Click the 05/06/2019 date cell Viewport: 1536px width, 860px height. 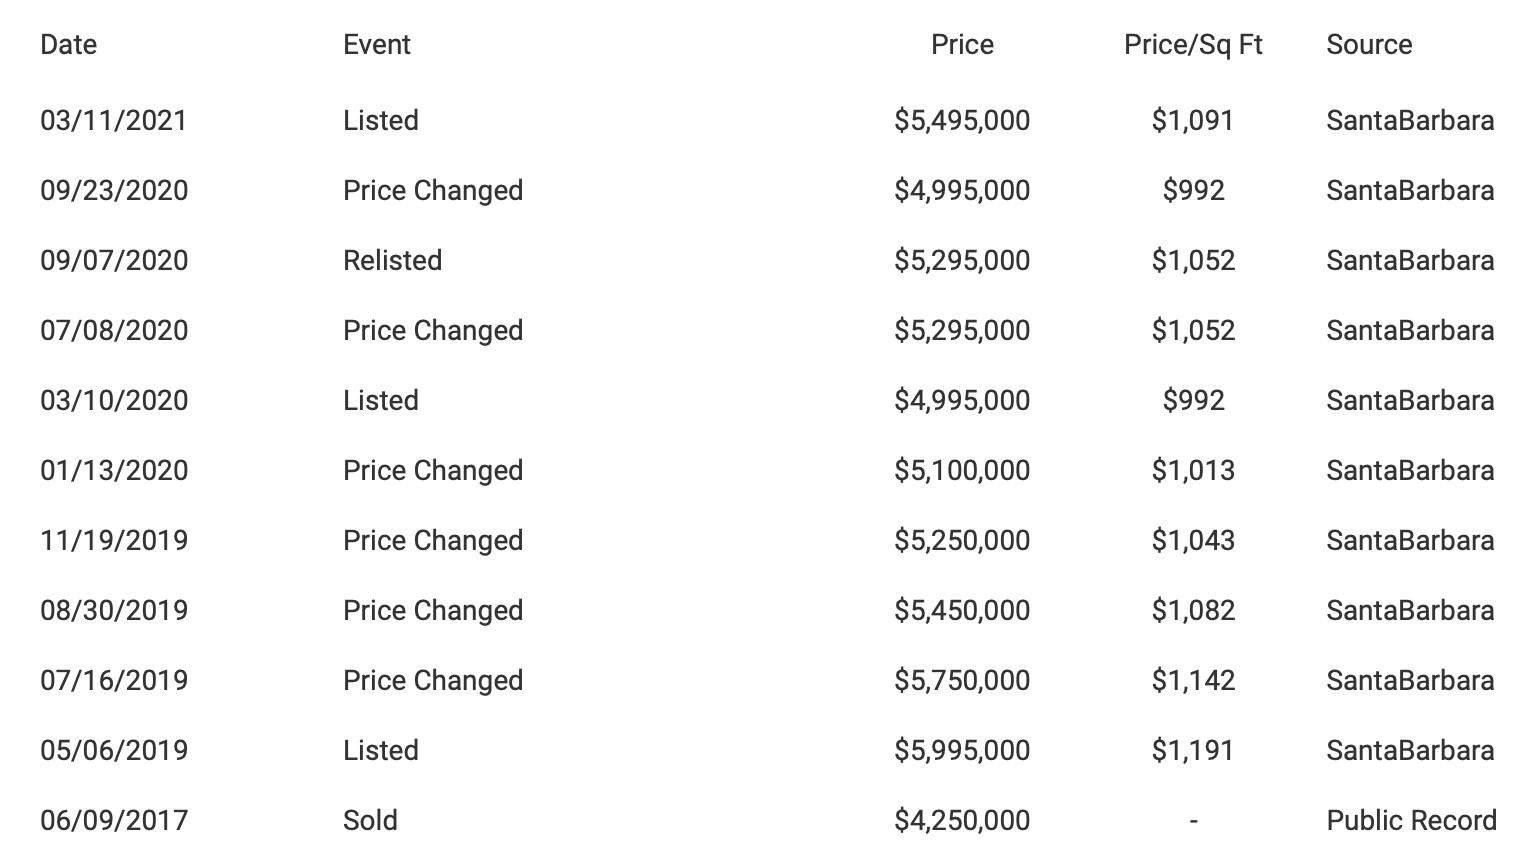click(x=113, y=751)
